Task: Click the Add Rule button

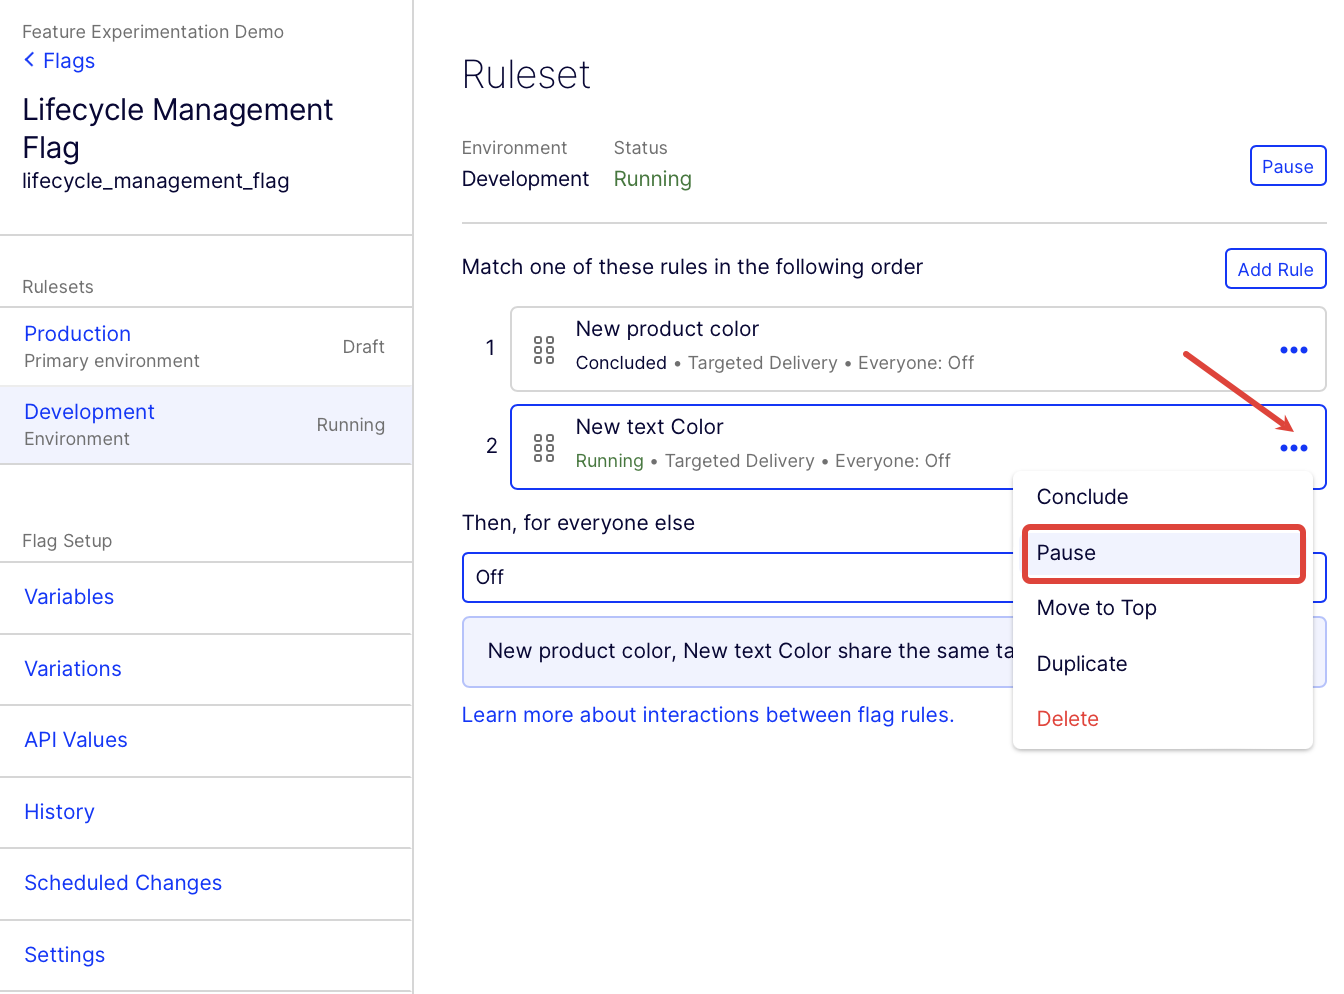Action: tap(1275, 269)
